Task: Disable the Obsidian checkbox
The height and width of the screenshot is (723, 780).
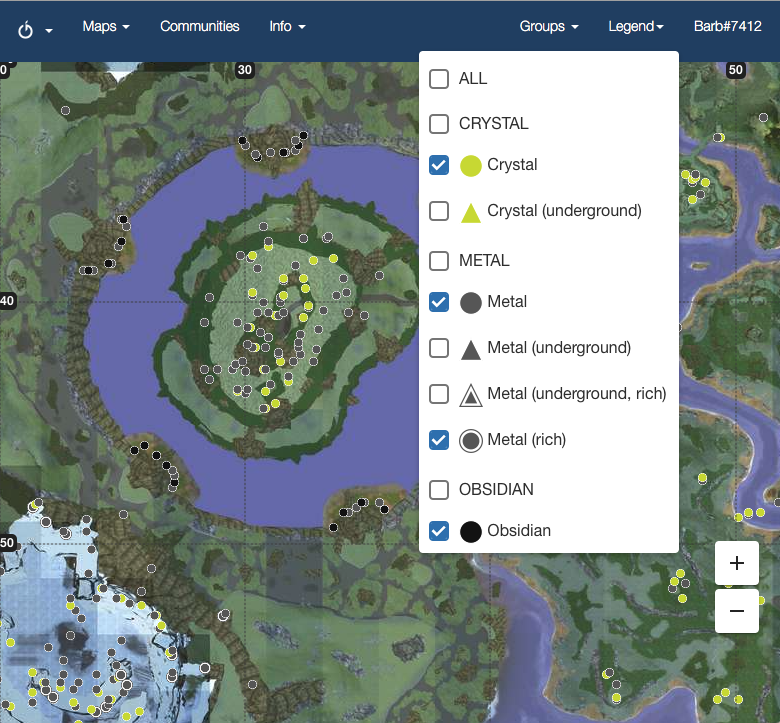Action: 439,531
